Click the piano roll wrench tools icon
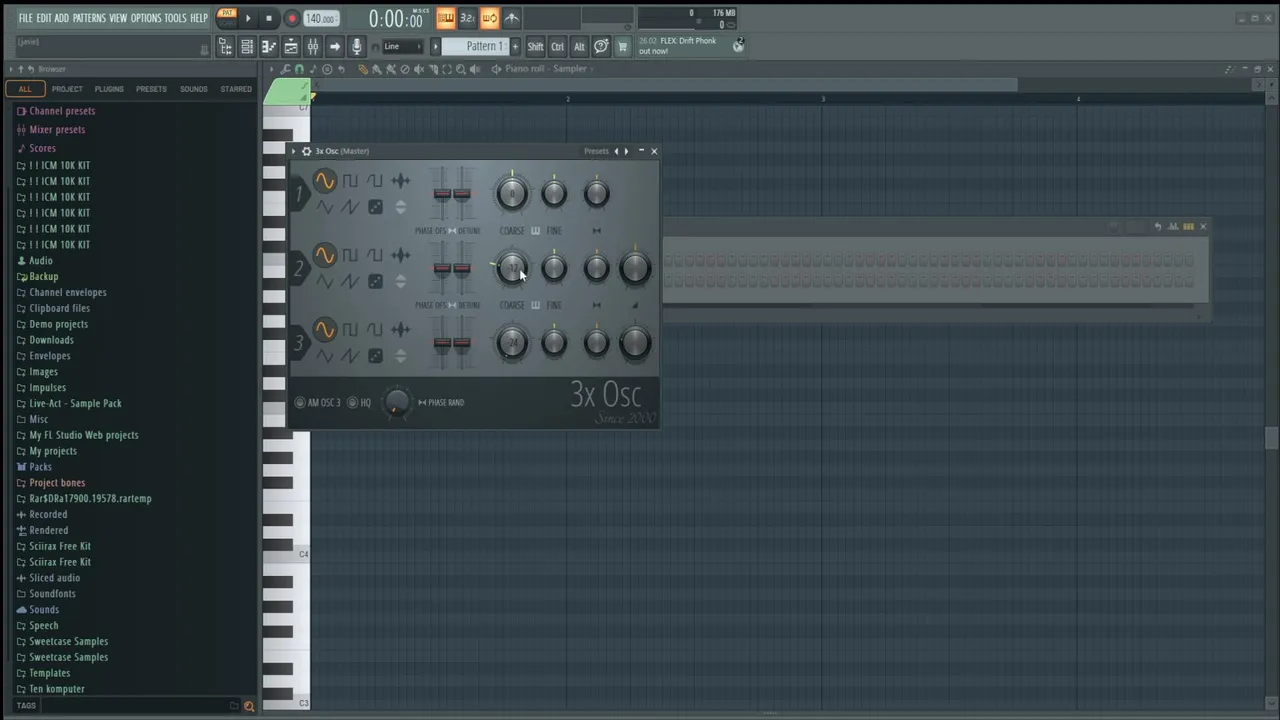1280x720 pixels. click(x=286, y=69)
